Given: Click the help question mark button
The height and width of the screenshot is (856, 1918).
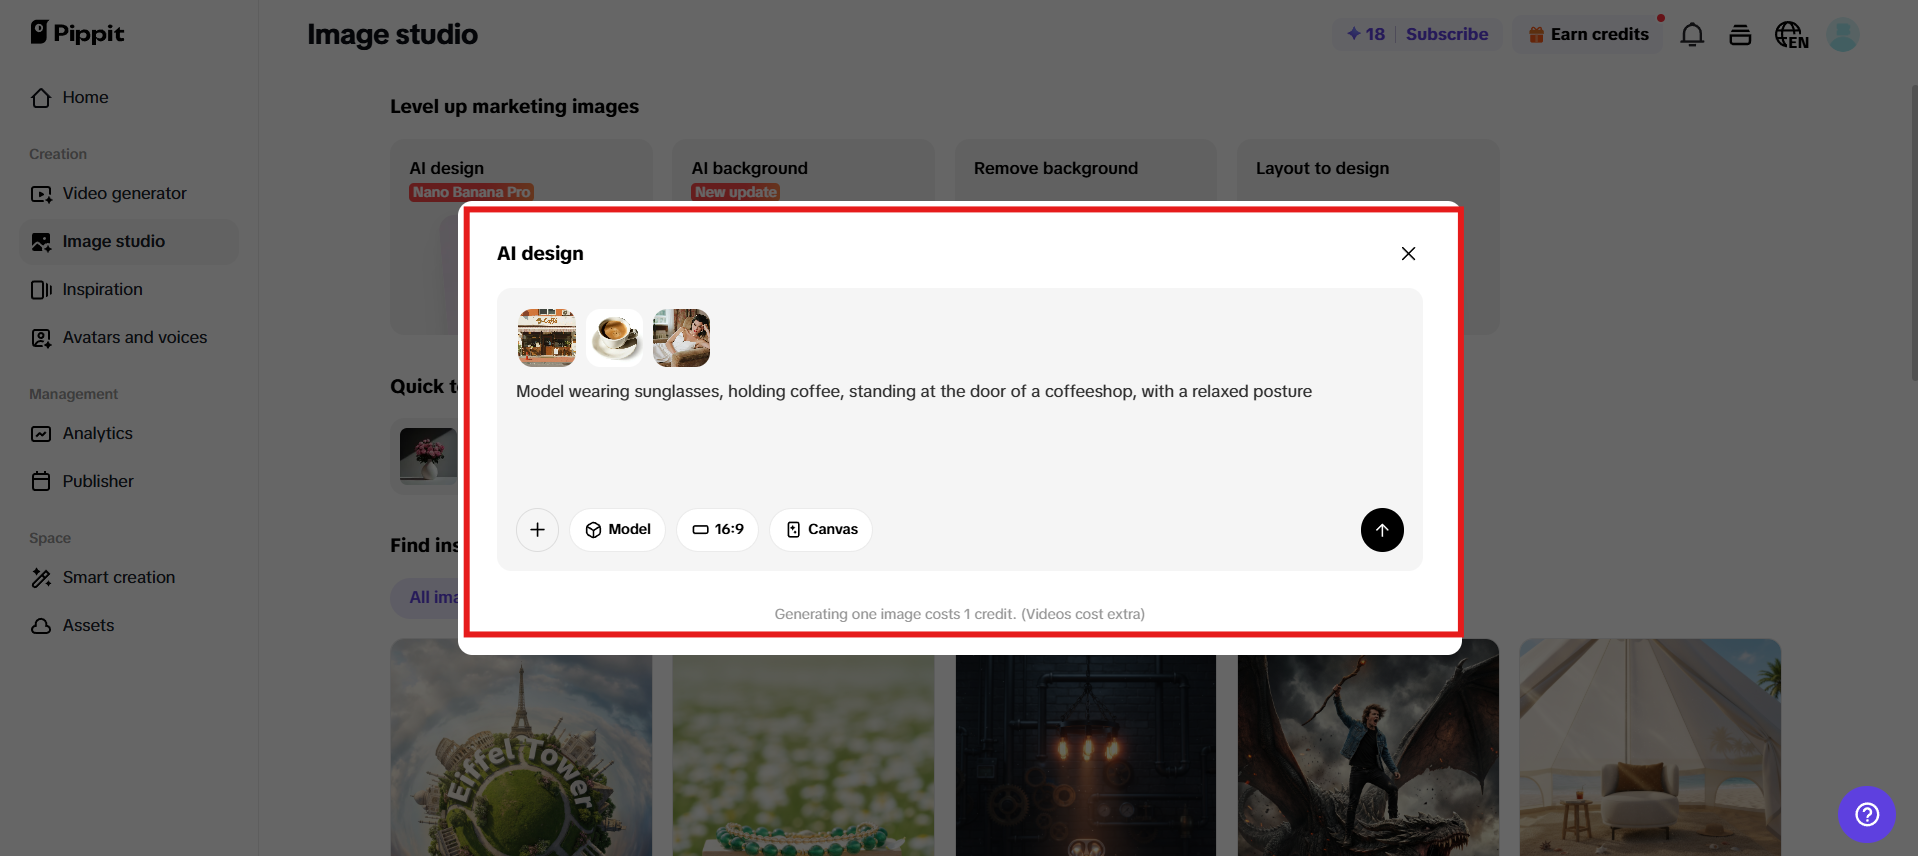Looking at the screenshot, I should (x=1866, y=814).
